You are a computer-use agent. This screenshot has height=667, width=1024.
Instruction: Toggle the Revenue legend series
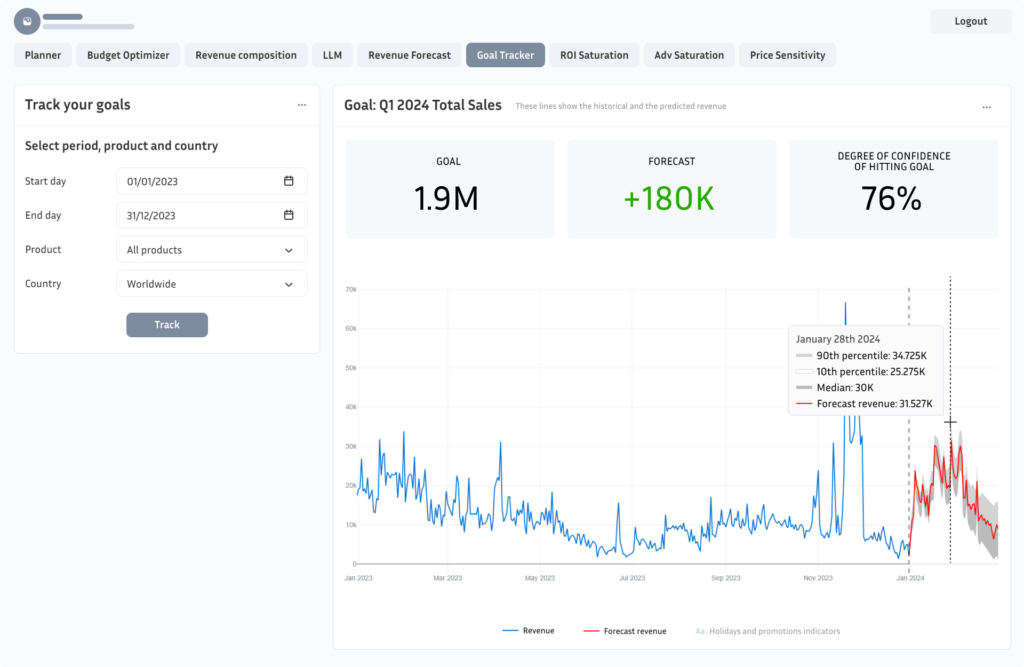(528, 630)
